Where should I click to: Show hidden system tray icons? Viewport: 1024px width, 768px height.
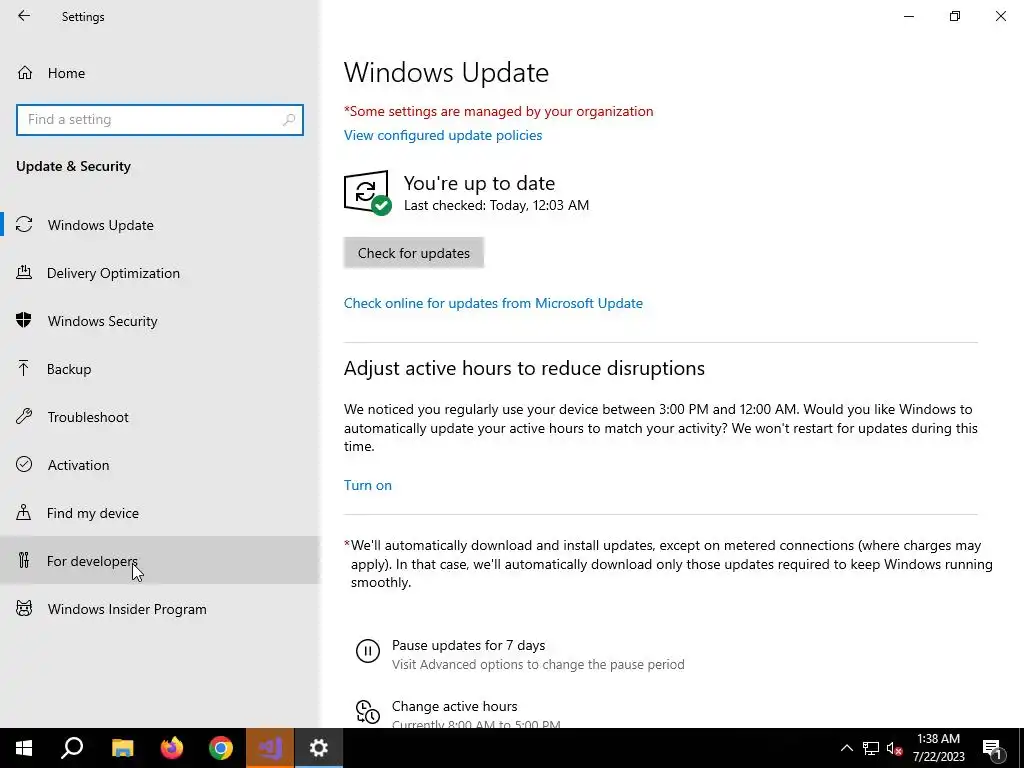[x=846, y=748]
